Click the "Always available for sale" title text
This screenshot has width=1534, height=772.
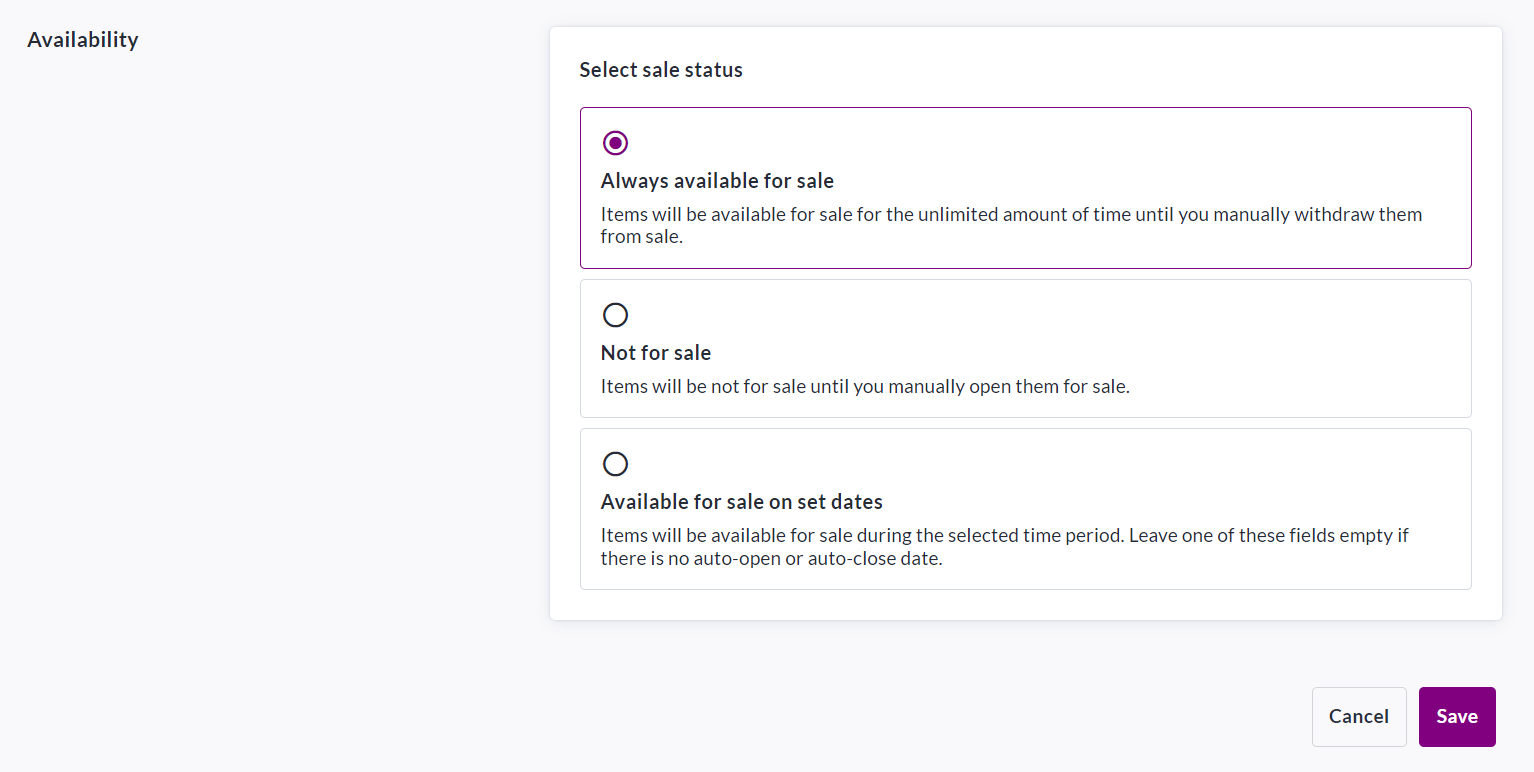pos(717,181)
